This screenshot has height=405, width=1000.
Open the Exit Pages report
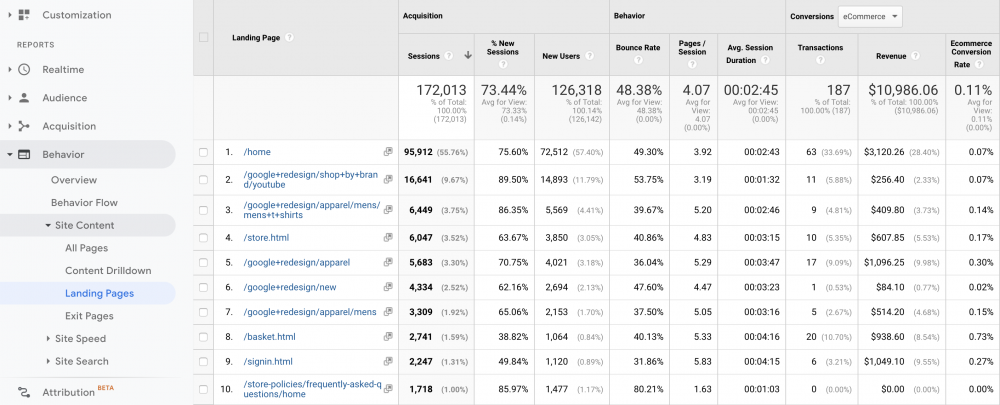tap(89, 316)
